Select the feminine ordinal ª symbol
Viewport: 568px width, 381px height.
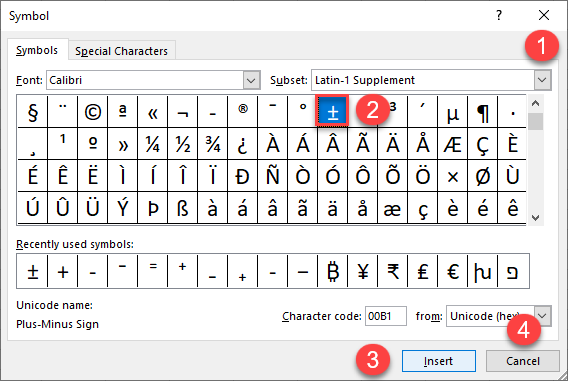click(123, 112)
